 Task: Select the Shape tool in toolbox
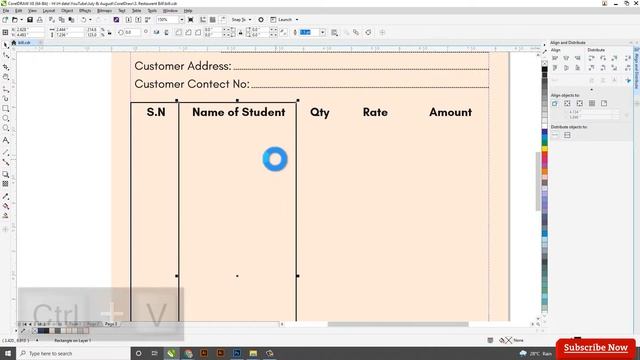pos(6,56)
